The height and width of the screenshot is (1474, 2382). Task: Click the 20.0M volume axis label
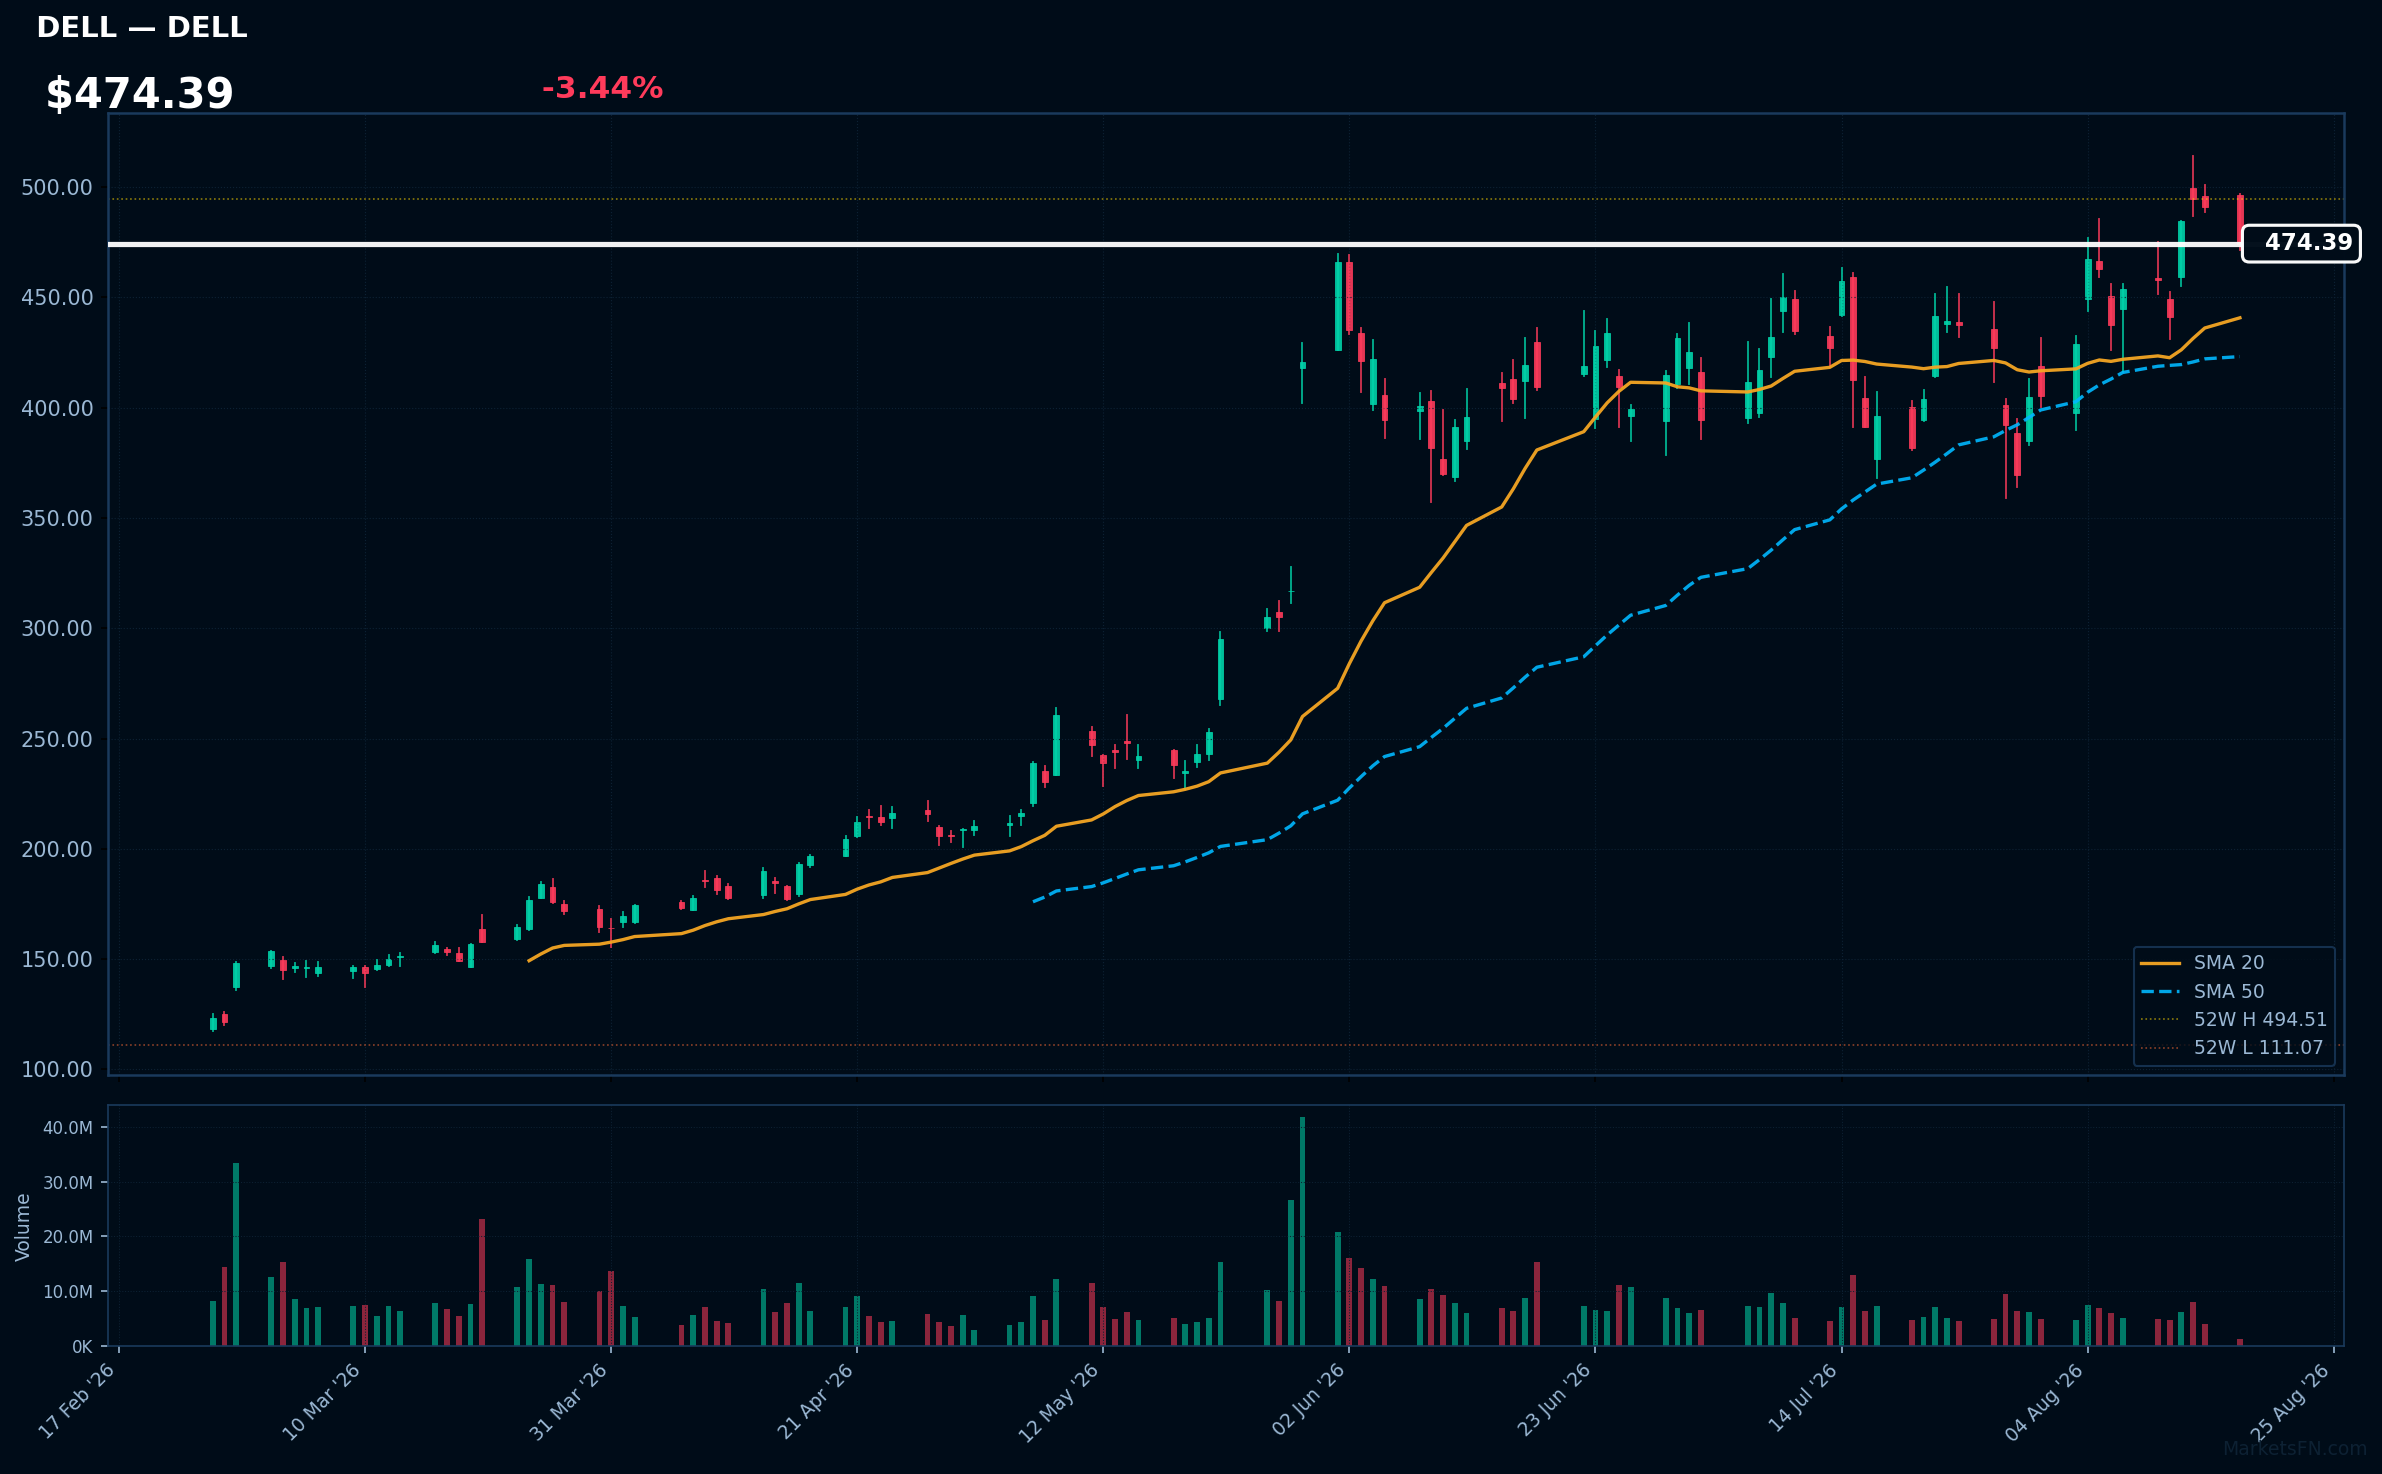68,1237
